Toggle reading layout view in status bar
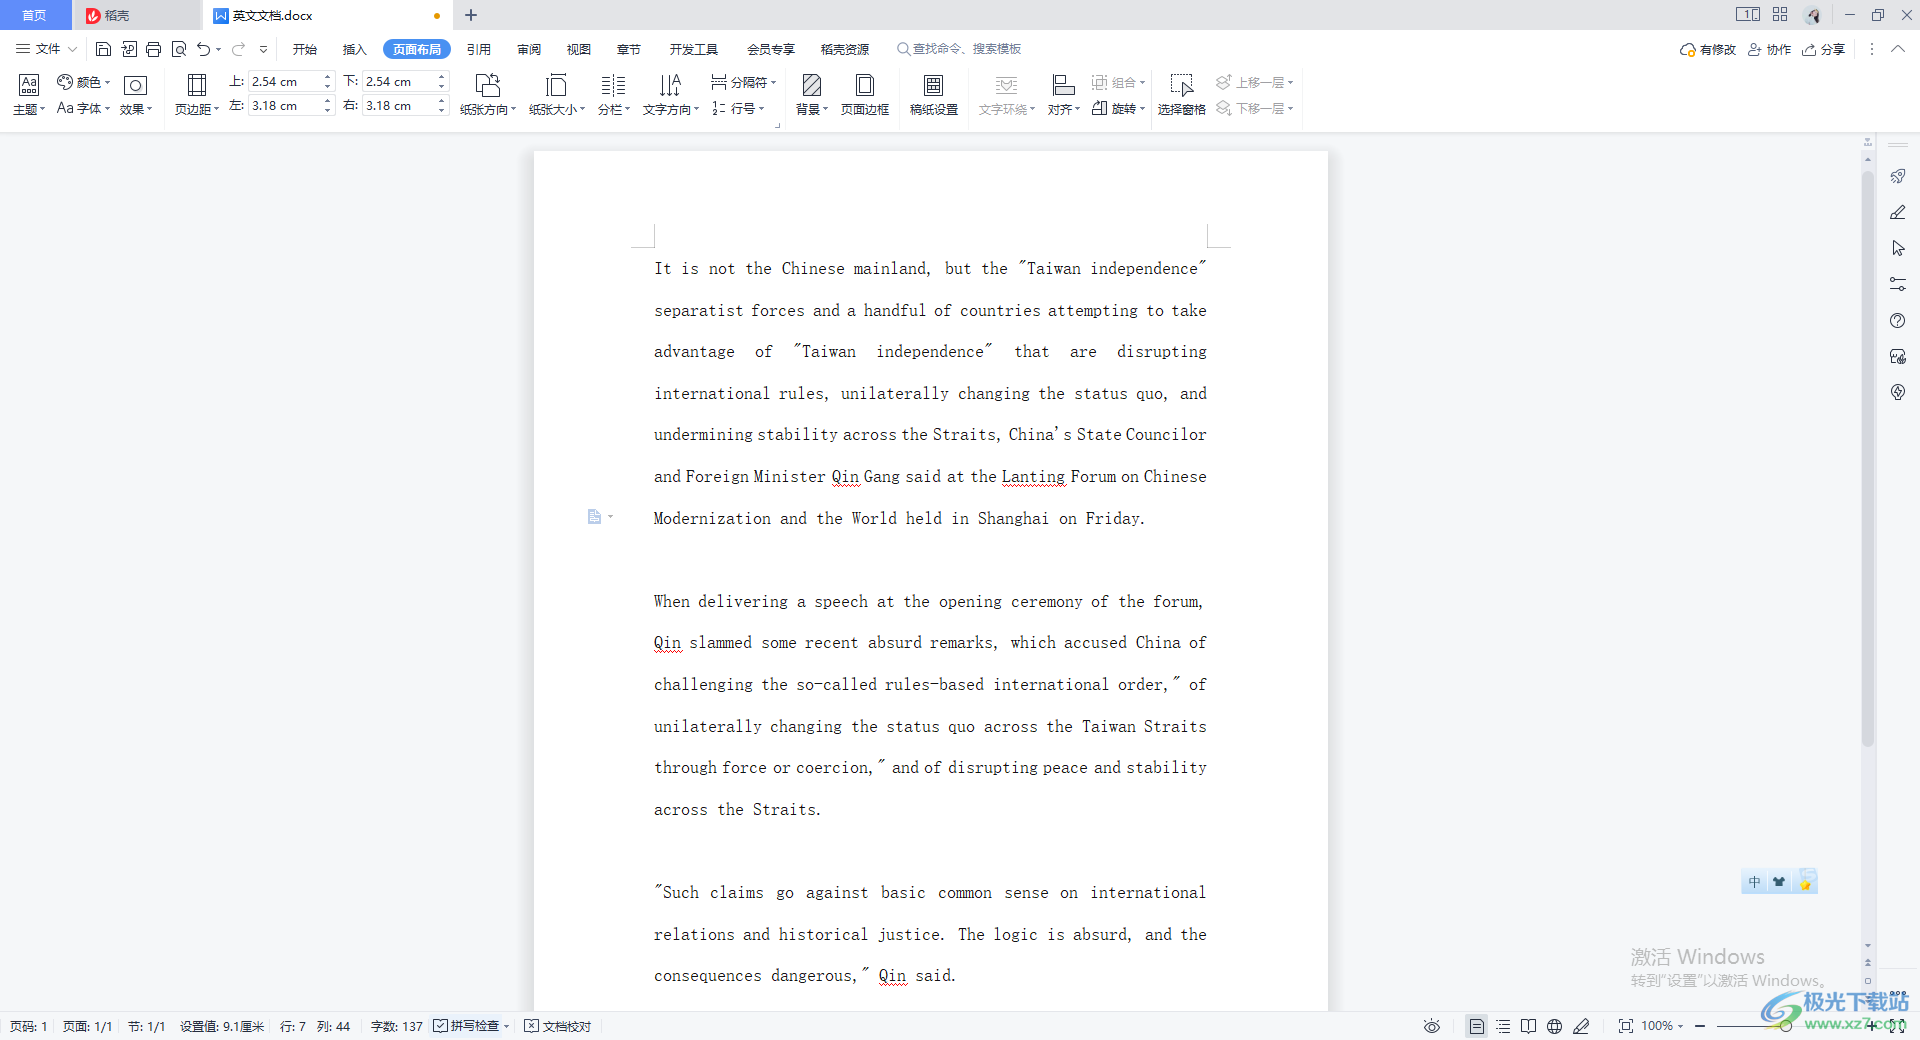 (x=1528, y=1026)
